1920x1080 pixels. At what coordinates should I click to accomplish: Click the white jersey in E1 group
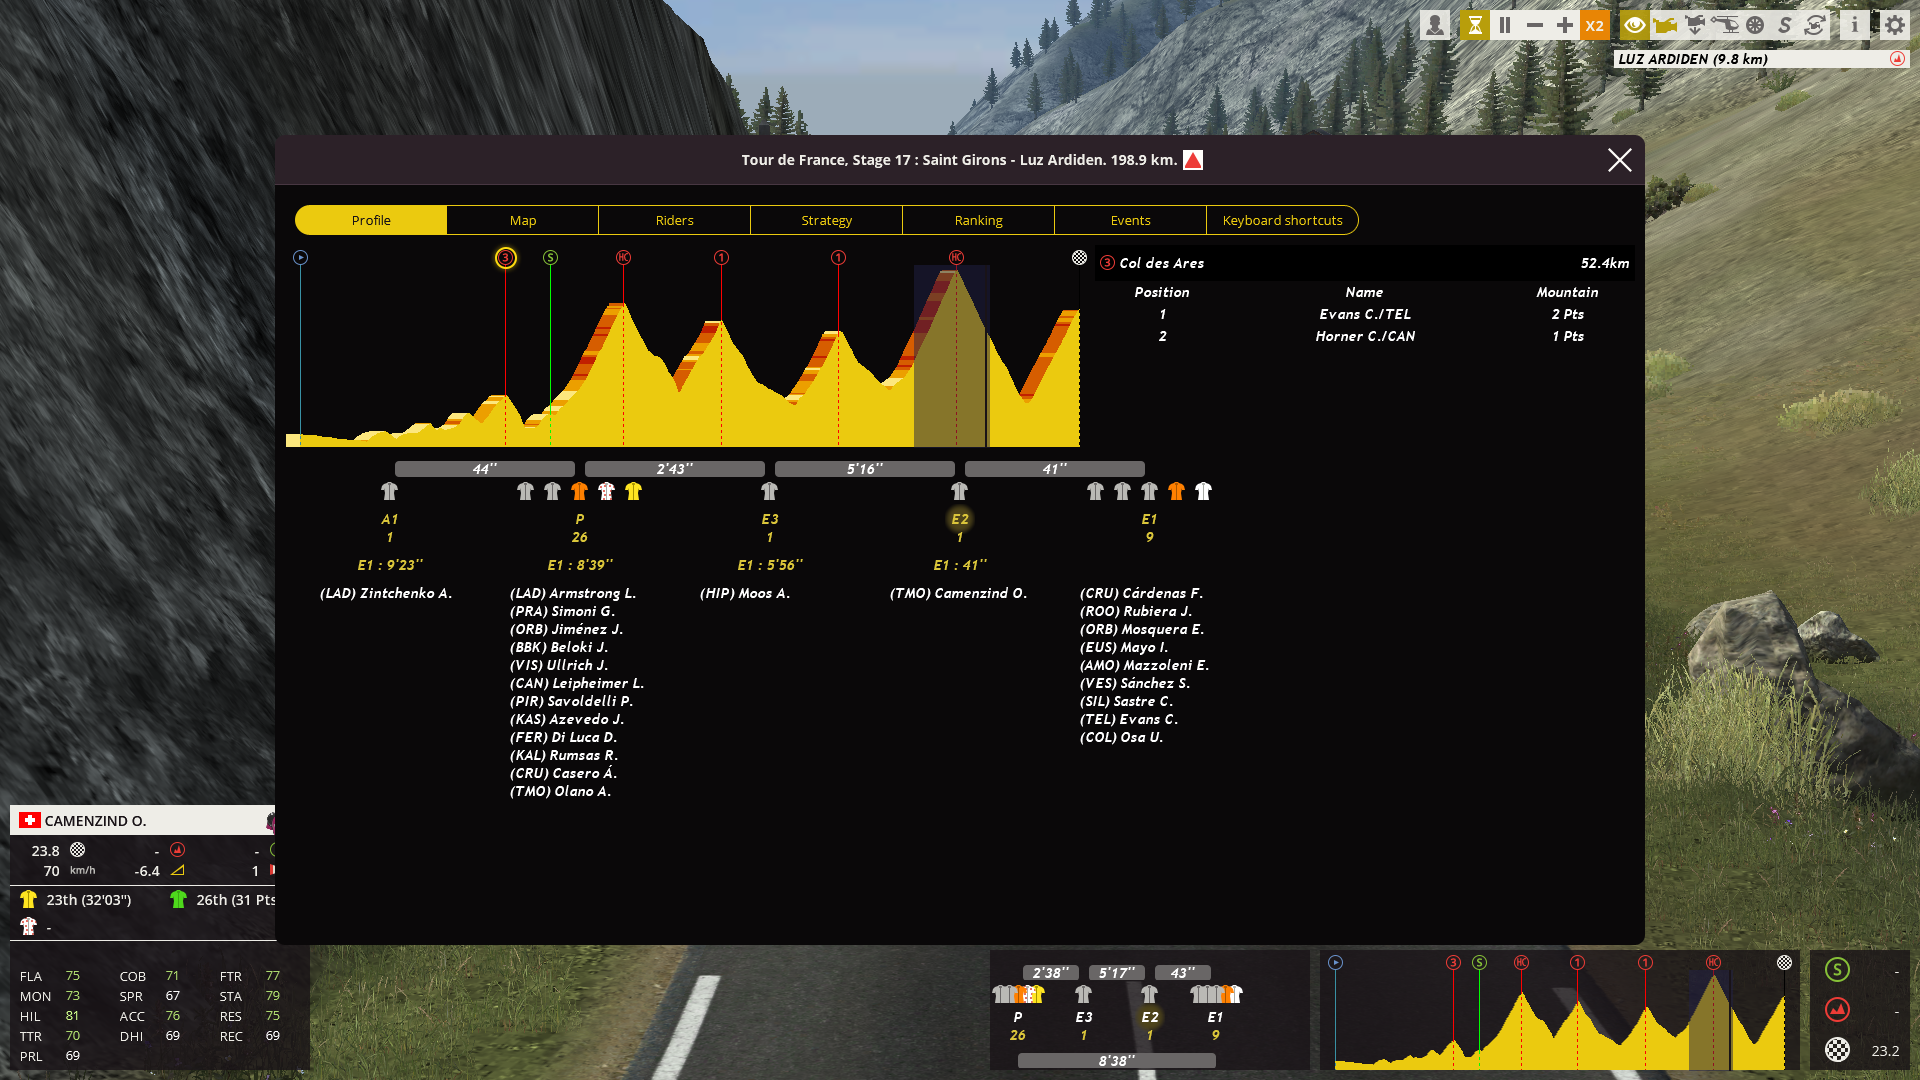[1203, 491]
